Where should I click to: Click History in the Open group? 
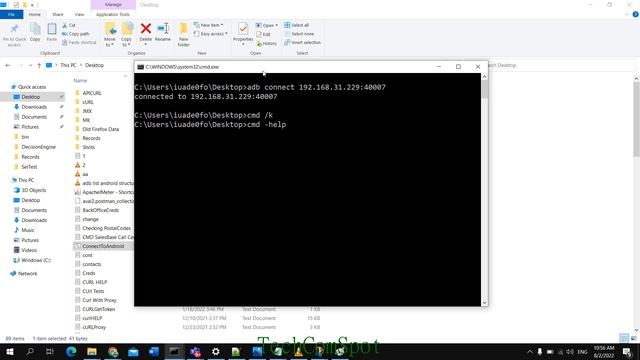coord(267,43)
